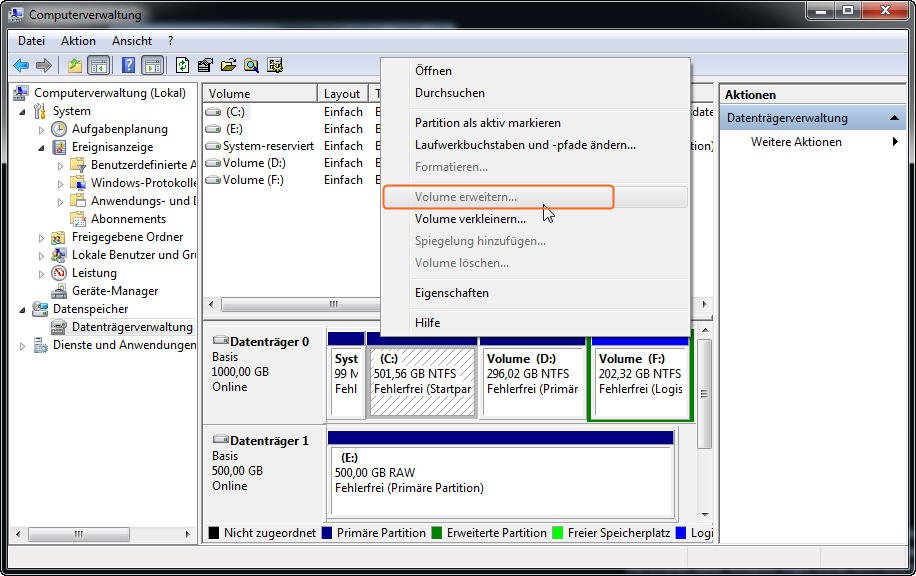Open the Datei menu
Image resolution: width=916 pixels, height=576 pixels.
click(x=32, y=41)
